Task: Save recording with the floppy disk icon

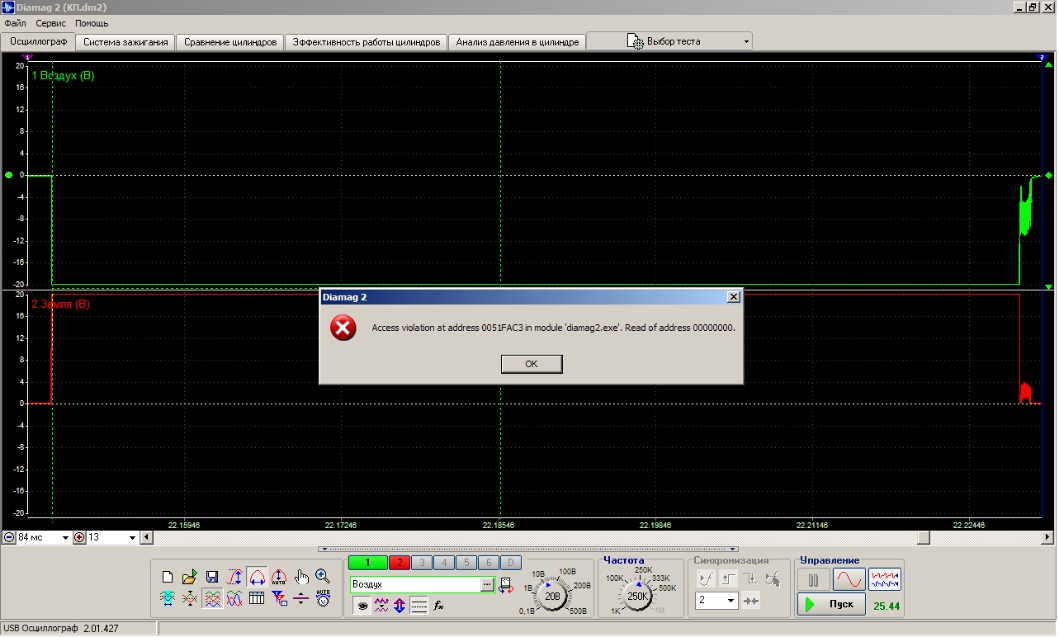Action: pos(212,577)
